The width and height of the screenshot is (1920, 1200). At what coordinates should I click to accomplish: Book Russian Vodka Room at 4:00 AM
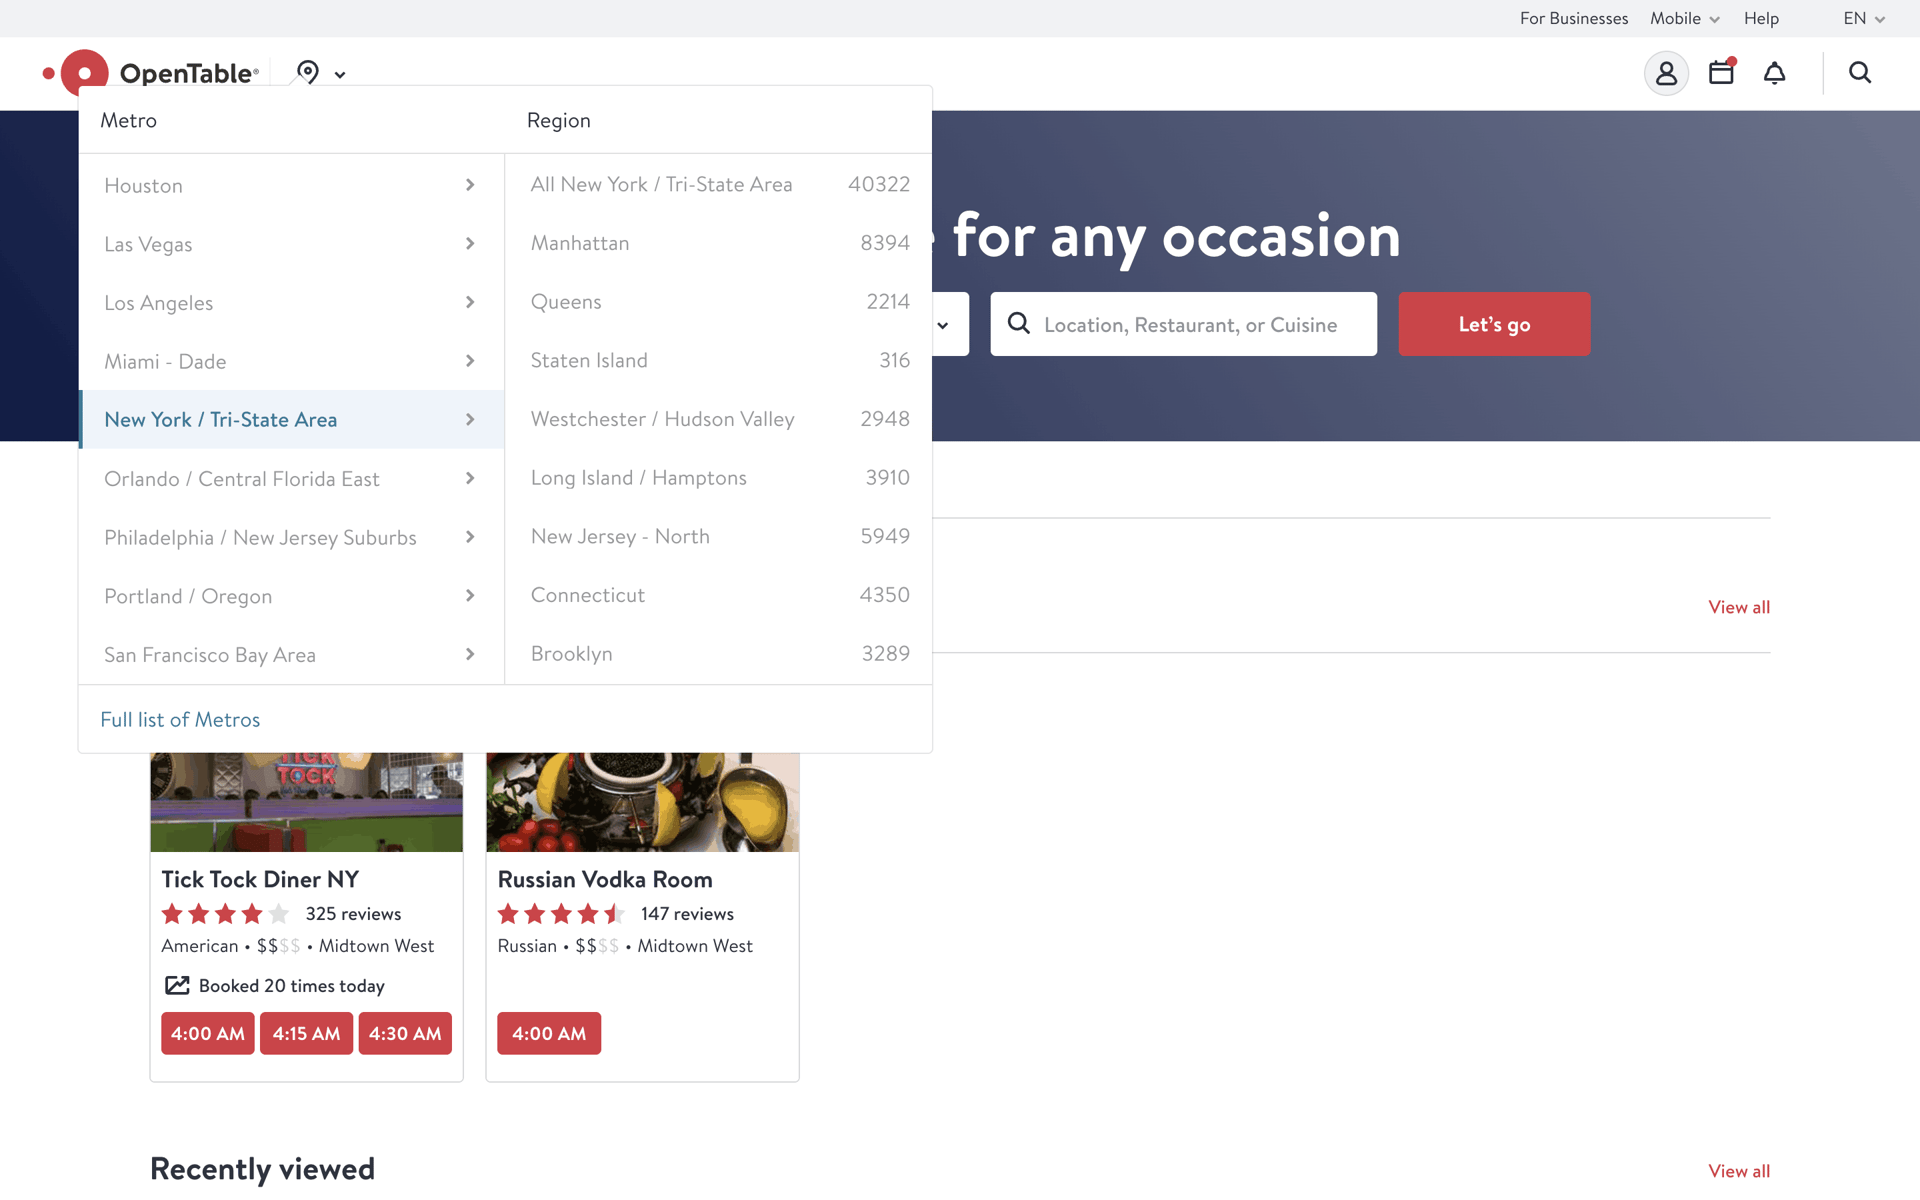coord(549,1033)
